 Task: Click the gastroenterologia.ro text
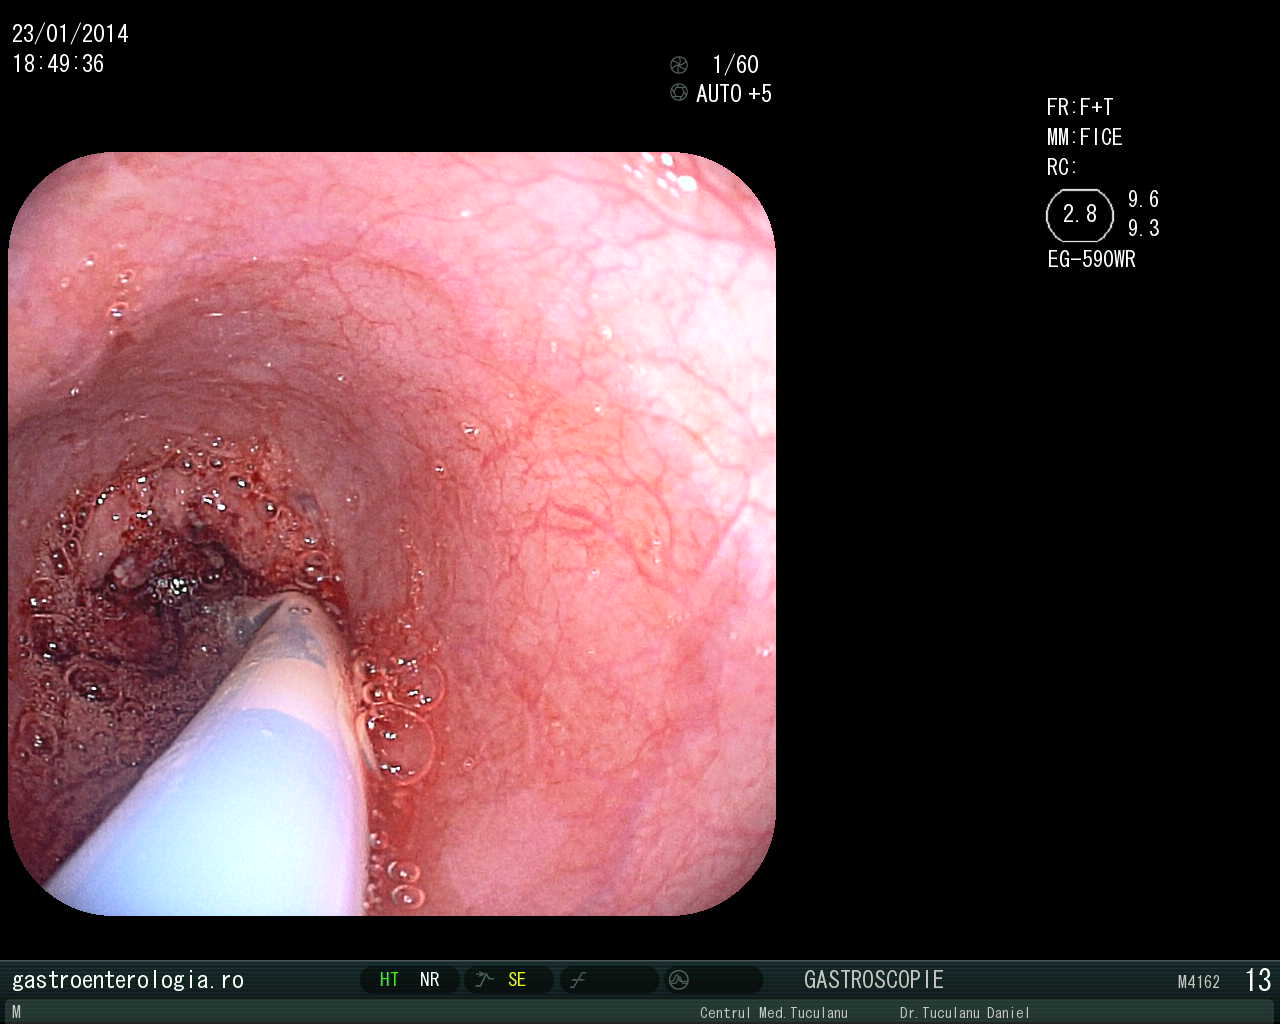[x=128, y=980]
